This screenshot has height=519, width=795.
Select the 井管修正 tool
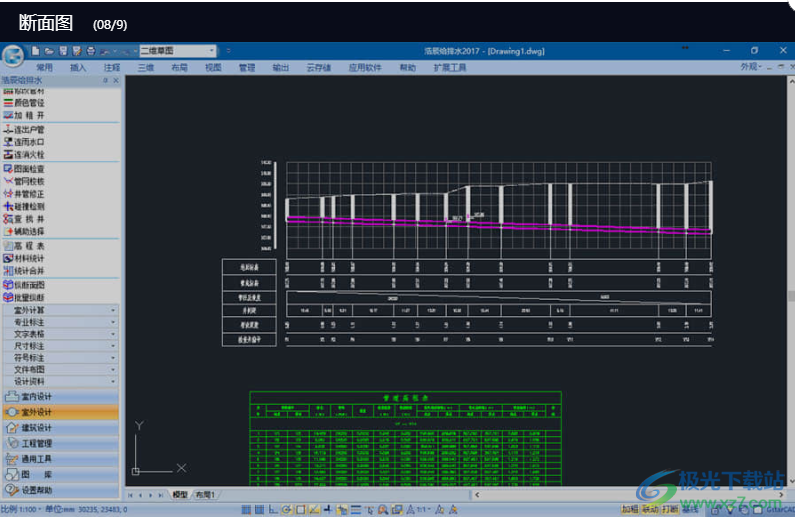coord(24,194)
